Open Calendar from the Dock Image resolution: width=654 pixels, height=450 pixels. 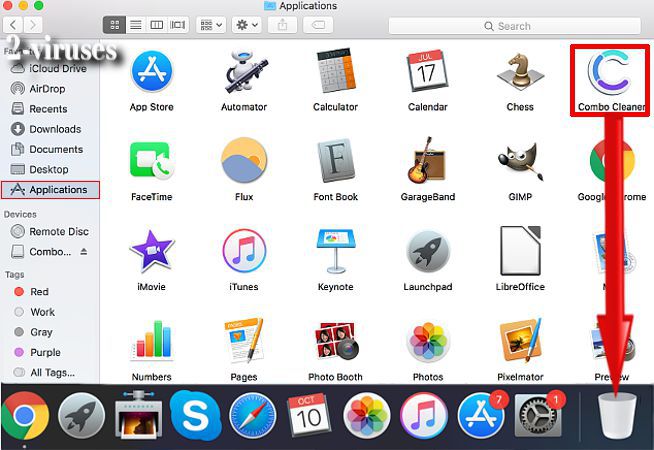[309, 415]
